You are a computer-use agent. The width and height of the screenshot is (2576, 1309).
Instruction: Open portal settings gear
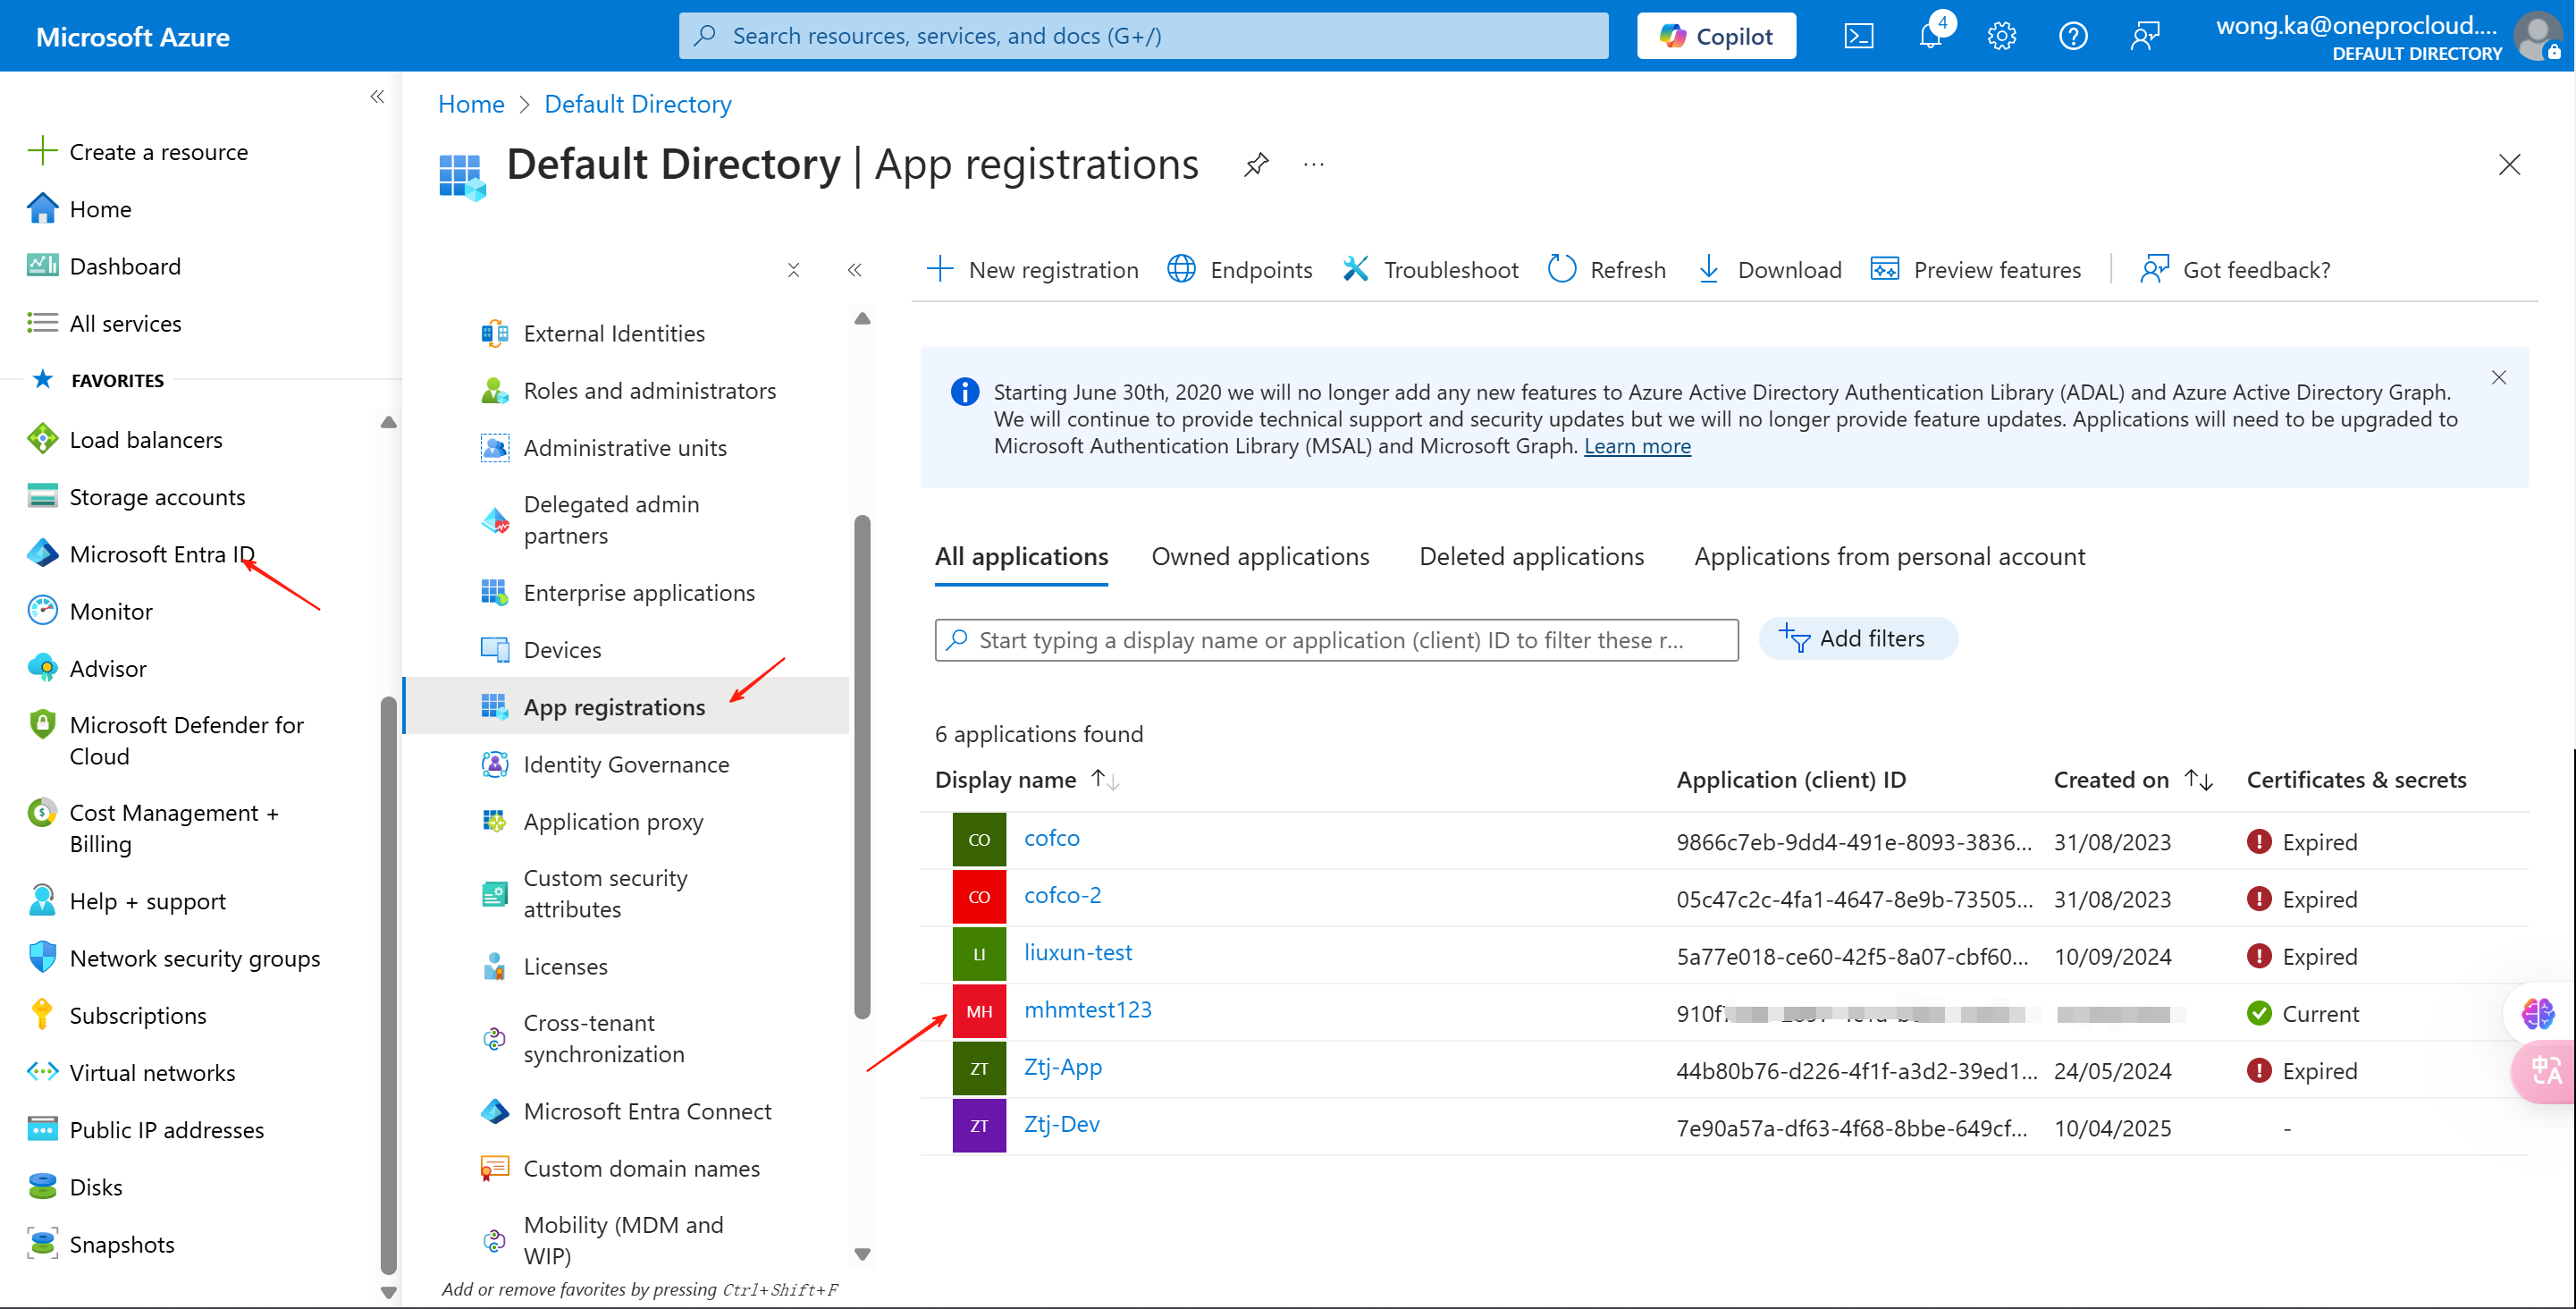(2001, 36)
